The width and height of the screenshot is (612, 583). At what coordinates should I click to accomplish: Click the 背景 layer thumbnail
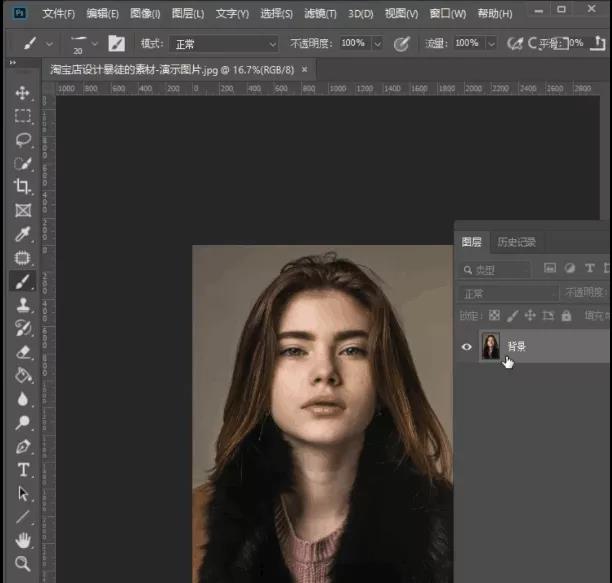[491, 347]
